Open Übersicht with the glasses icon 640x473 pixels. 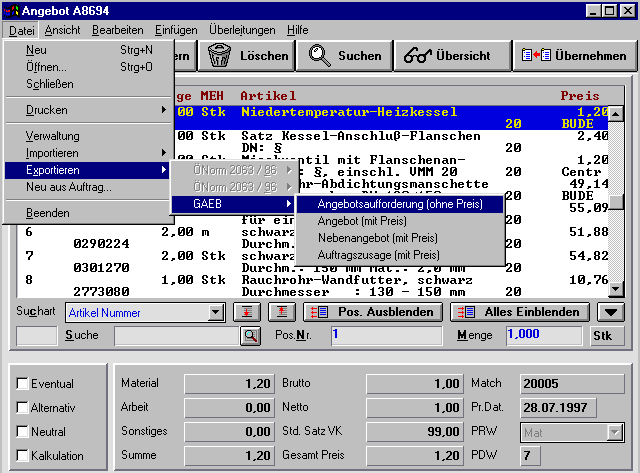[448, 56]
